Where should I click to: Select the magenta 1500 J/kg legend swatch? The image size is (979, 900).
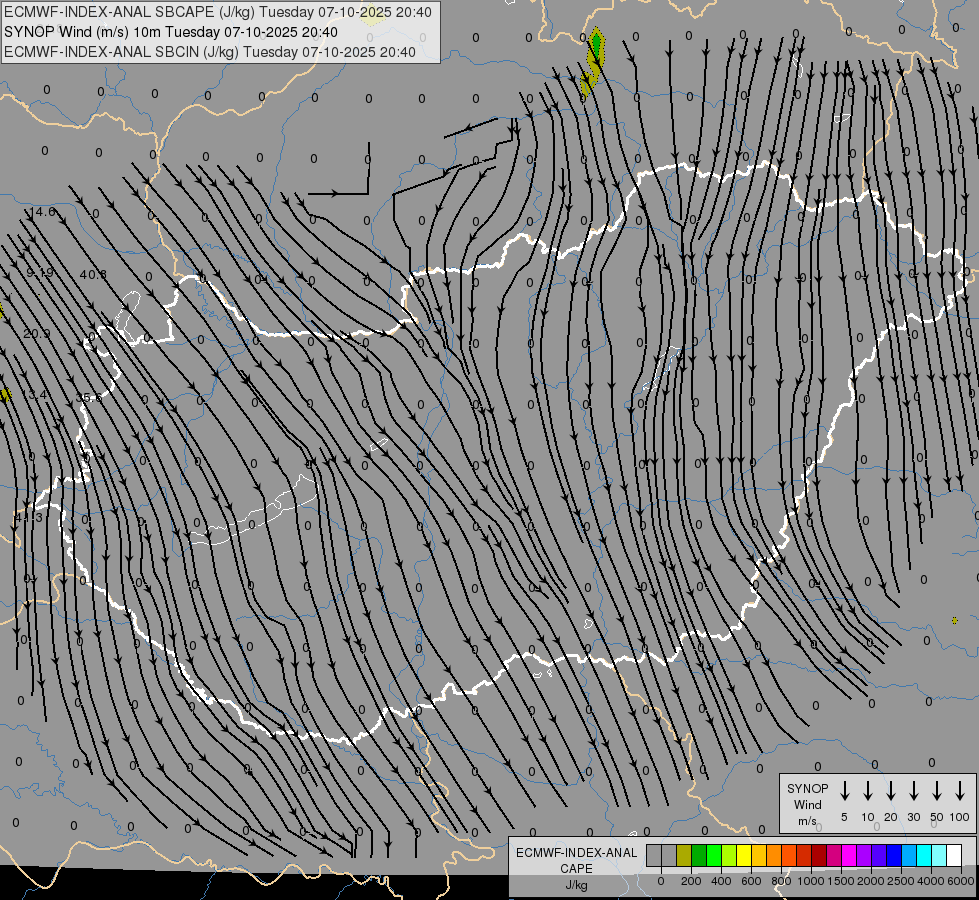point(849,855)
